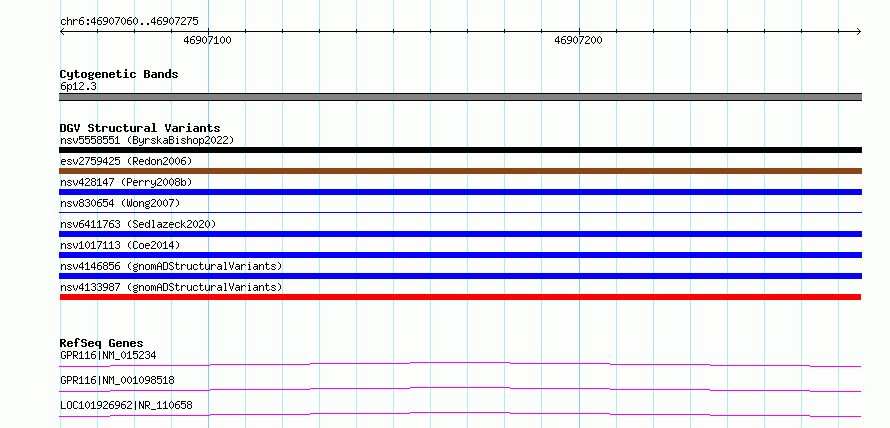Click the magenta GPR116|NM_015234 gene line
890x428 pixels.
(x=460, y=364)
